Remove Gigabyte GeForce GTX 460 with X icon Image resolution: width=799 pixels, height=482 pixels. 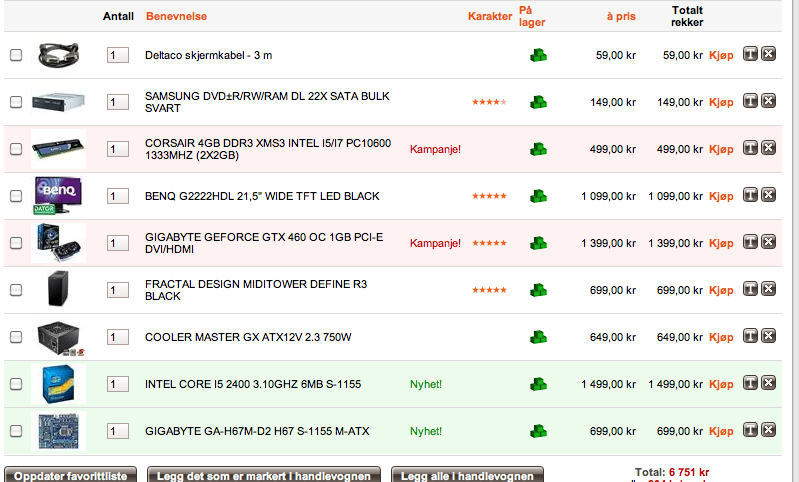[768, 242]
